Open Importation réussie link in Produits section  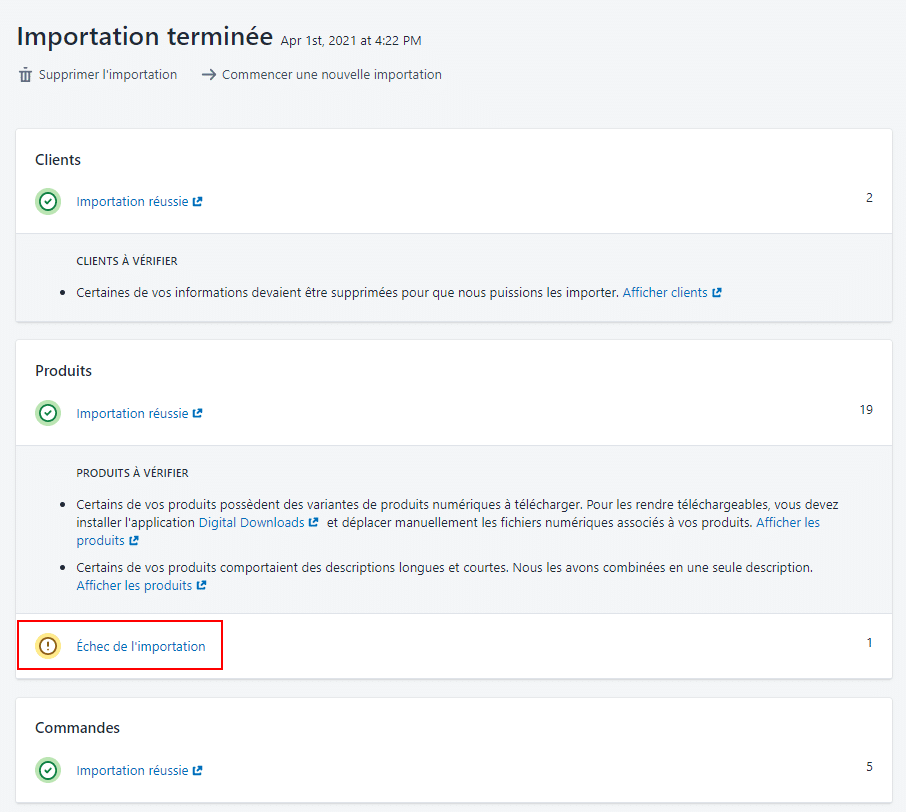[132, 414]
